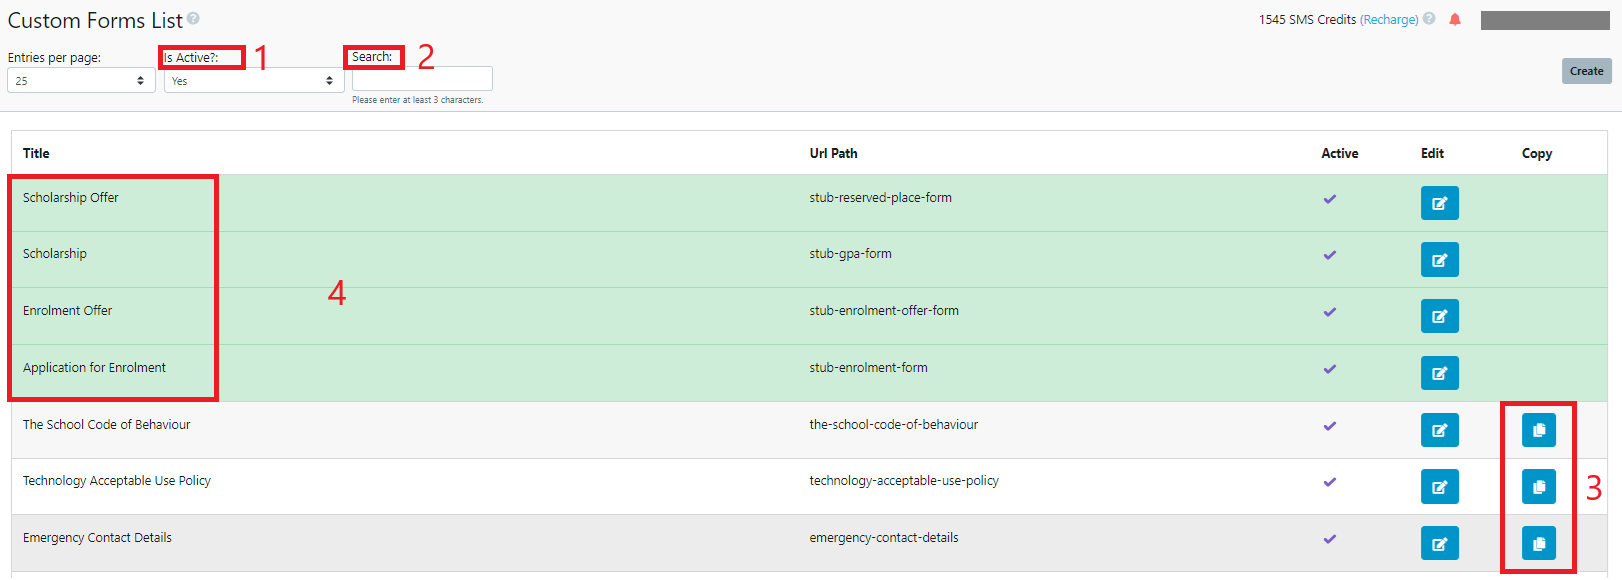Open edit for Enrolment Offer form
The height and width of the screenshot is (580, 1622).
[1439, 316]
